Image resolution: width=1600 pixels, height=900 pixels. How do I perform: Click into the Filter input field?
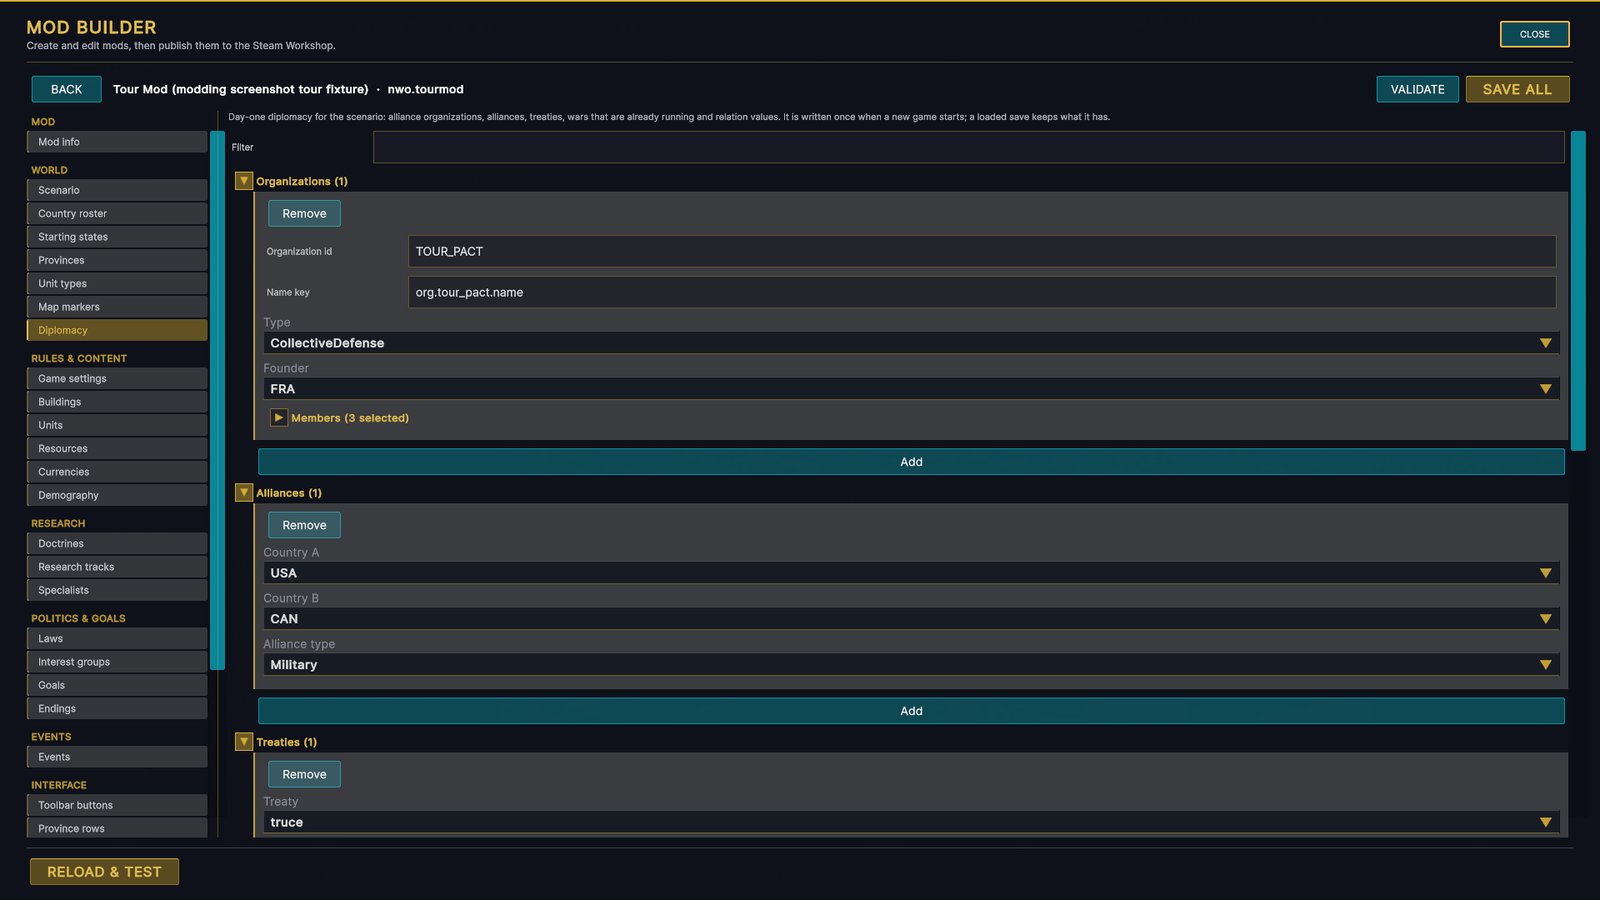(968, 147)
